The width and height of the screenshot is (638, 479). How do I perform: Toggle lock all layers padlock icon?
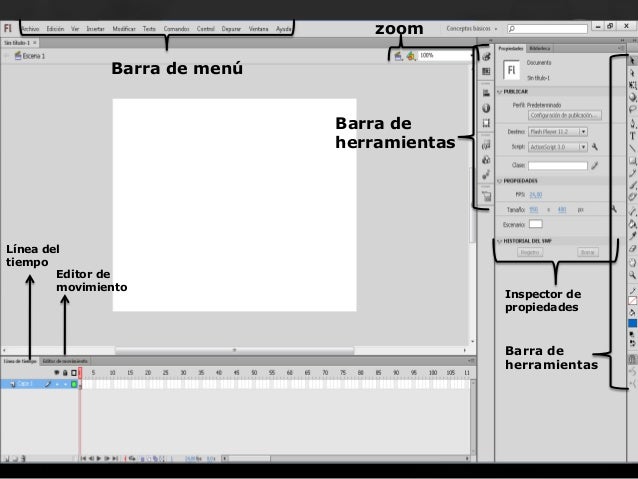click(x=65, y=373)
